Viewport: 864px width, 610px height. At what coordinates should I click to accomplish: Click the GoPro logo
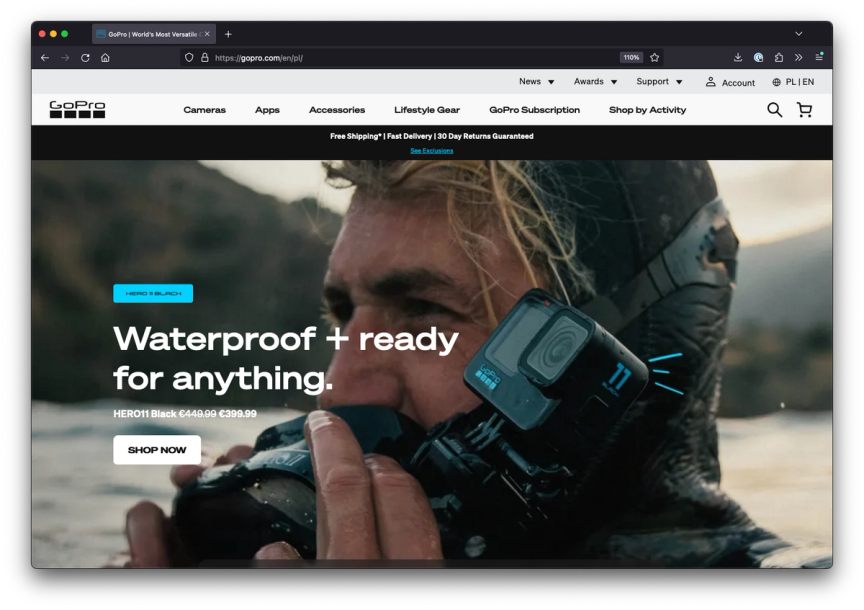point(77,109)
